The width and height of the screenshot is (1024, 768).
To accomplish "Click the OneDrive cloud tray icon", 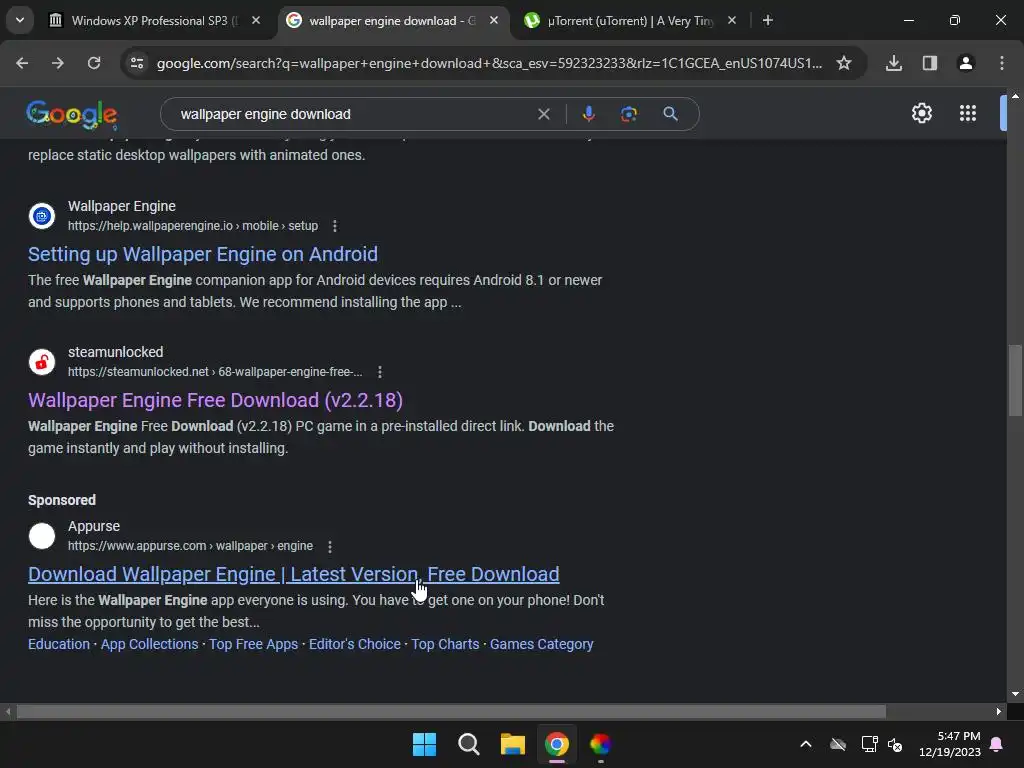I will coord(838,744).
